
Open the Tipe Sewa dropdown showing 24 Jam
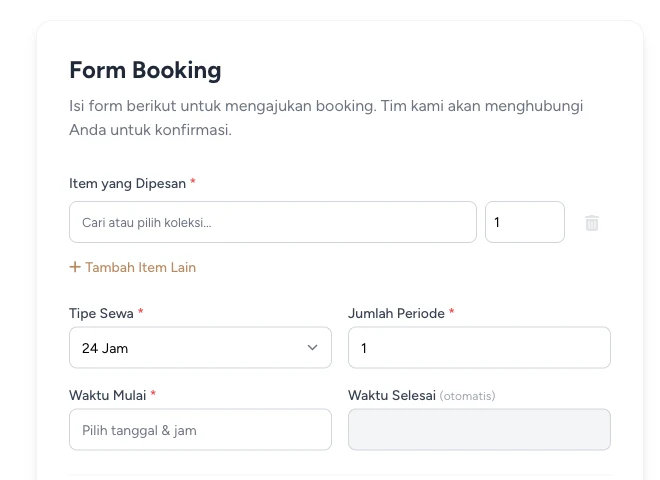200,348
